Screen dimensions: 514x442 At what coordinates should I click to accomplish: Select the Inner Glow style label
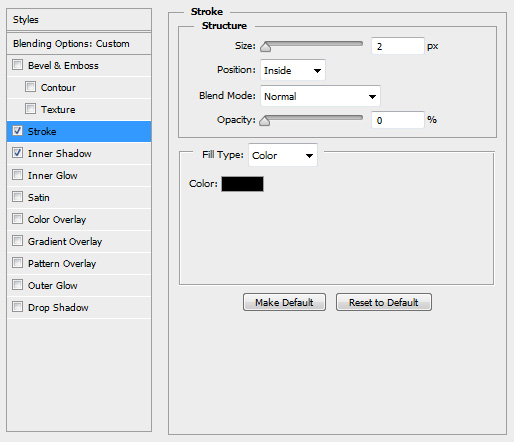[x=53, y=176]
